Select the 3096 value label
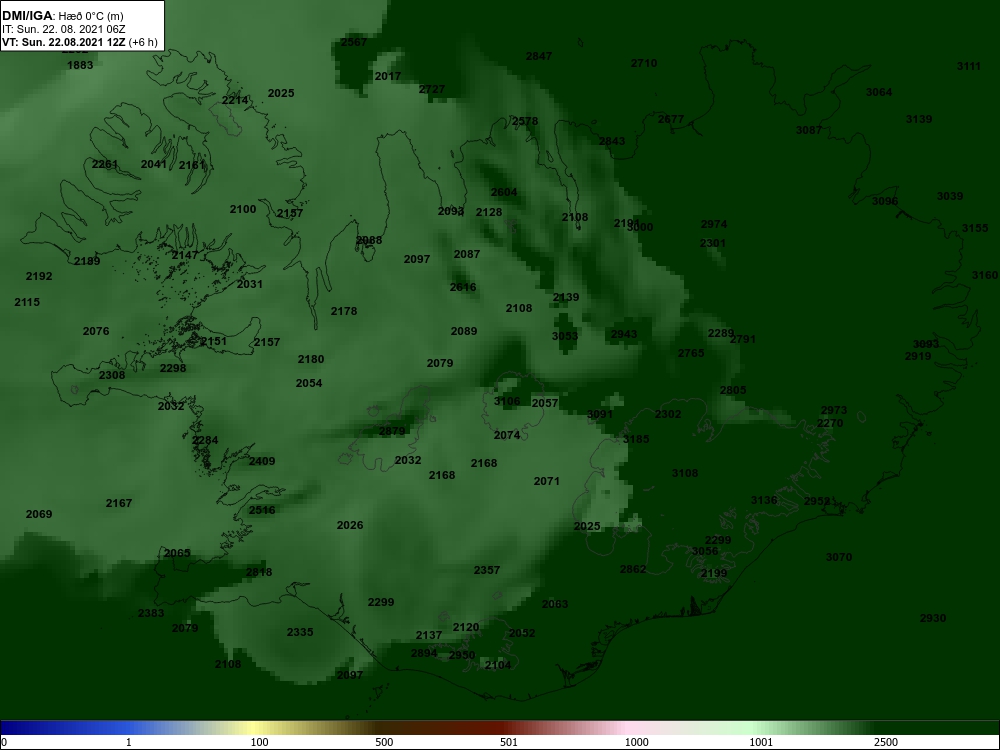 click(x=885, y=202)
